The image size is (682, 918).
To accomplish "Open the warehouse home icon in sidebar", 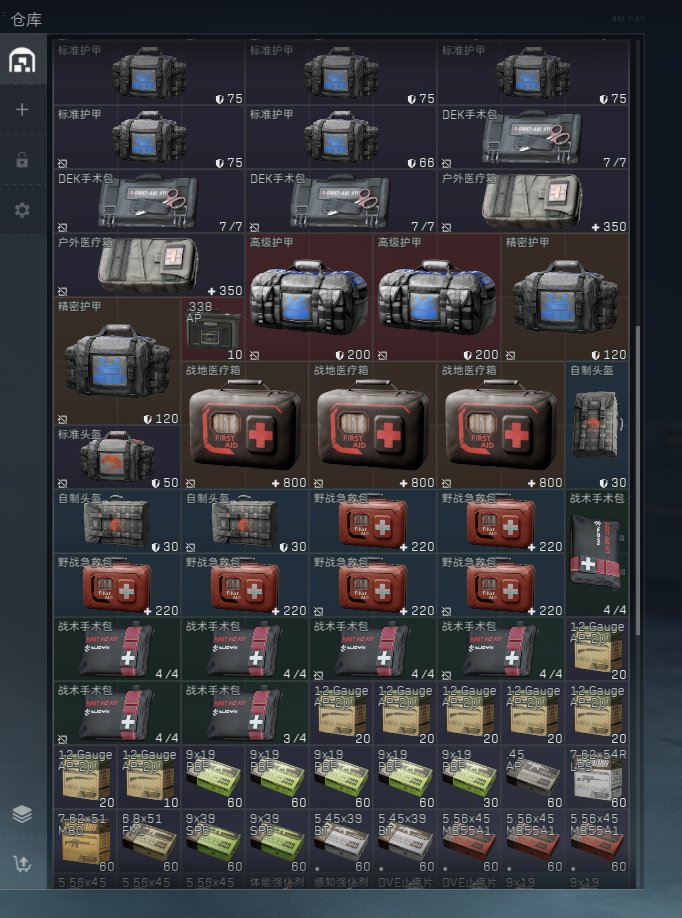I will [x=22, y=59].
